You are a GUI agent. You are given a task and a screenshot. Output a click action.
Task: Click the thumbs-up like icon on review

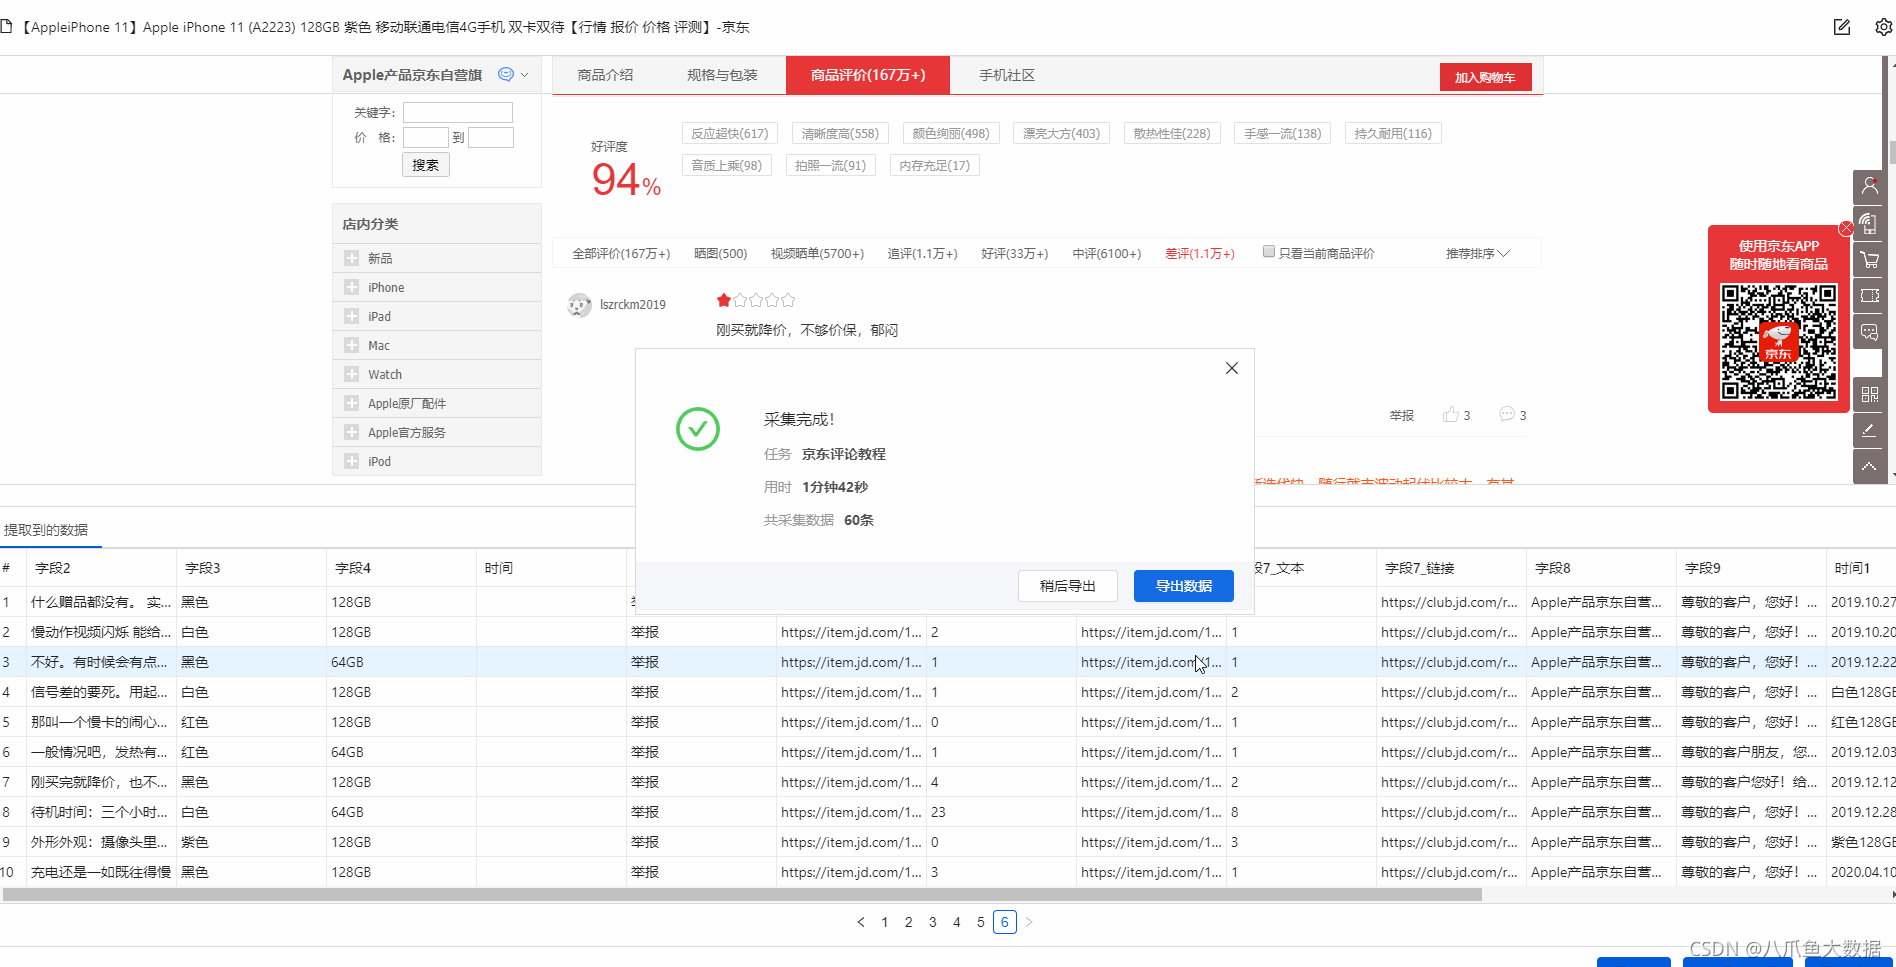tap(1451, 415)
